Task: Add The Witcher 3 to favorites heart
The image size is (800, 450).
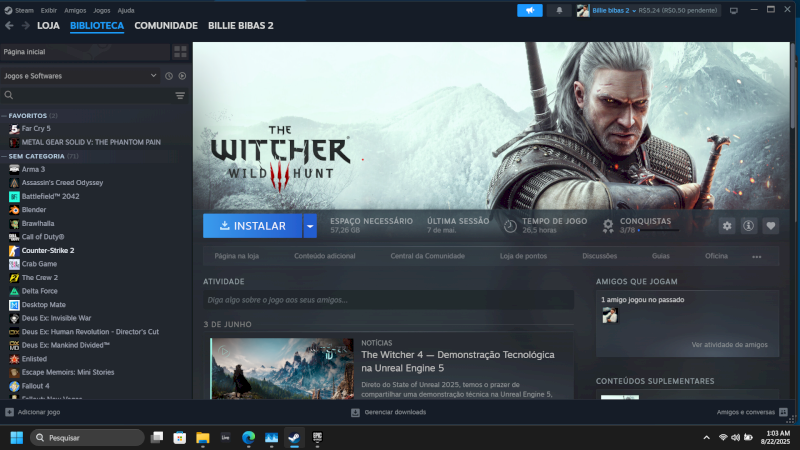Action: pos(770,226)
